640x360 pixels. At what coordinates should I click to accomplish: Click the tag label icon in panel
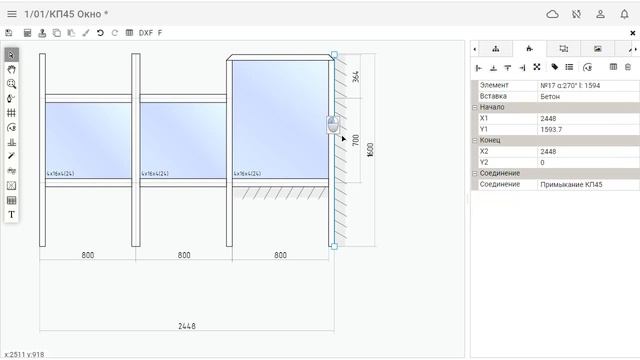coord(555,67)
